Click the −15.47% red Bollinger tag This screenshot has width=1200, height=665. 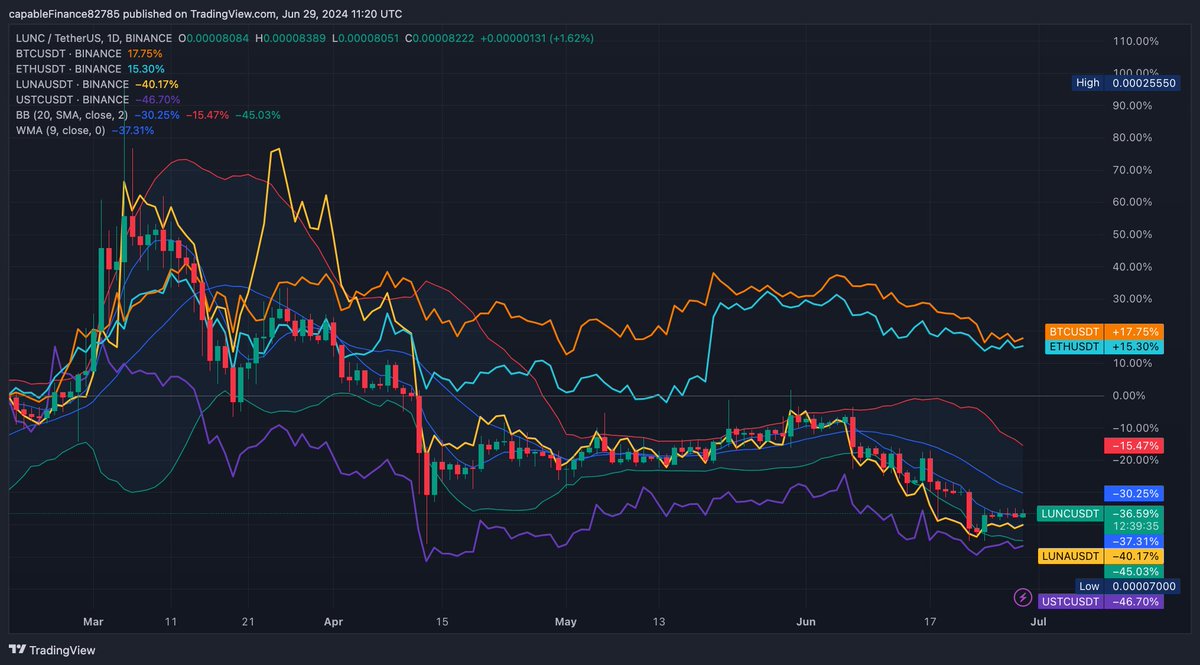[1133, 445]
